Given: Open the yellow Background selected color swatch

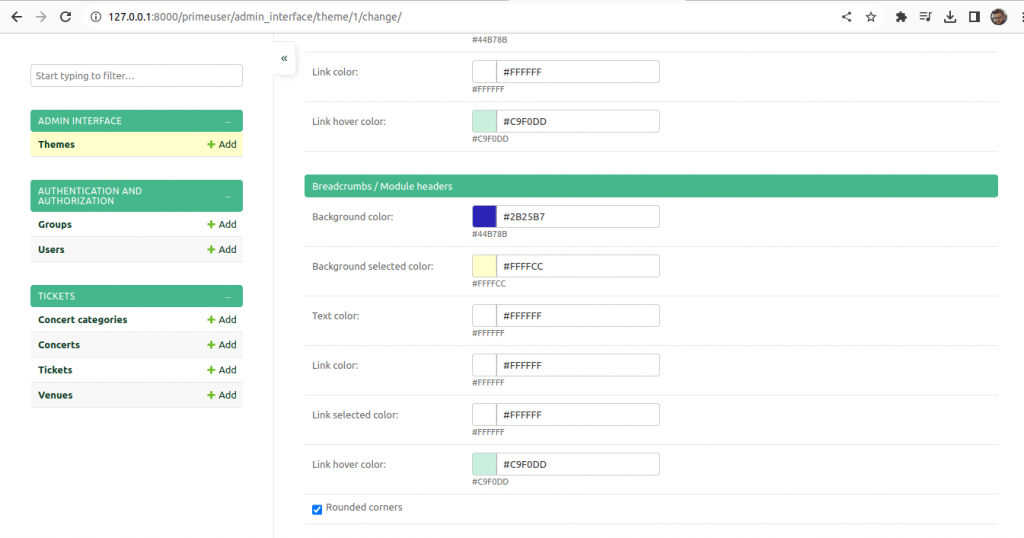Looking at the screenshot, I should pyautogui.click(x=484, y=266).
